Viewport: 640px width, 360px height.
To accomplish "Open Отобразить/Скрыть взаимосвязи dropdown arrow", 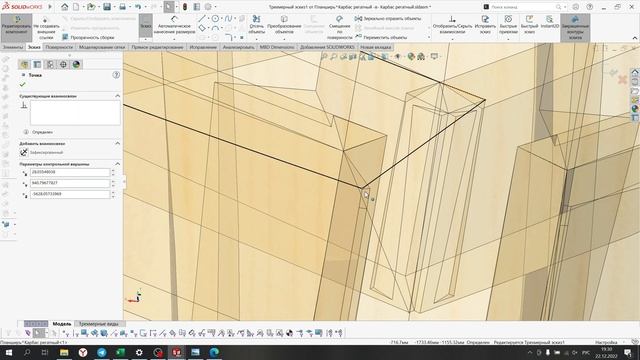I will click(452, 39).
